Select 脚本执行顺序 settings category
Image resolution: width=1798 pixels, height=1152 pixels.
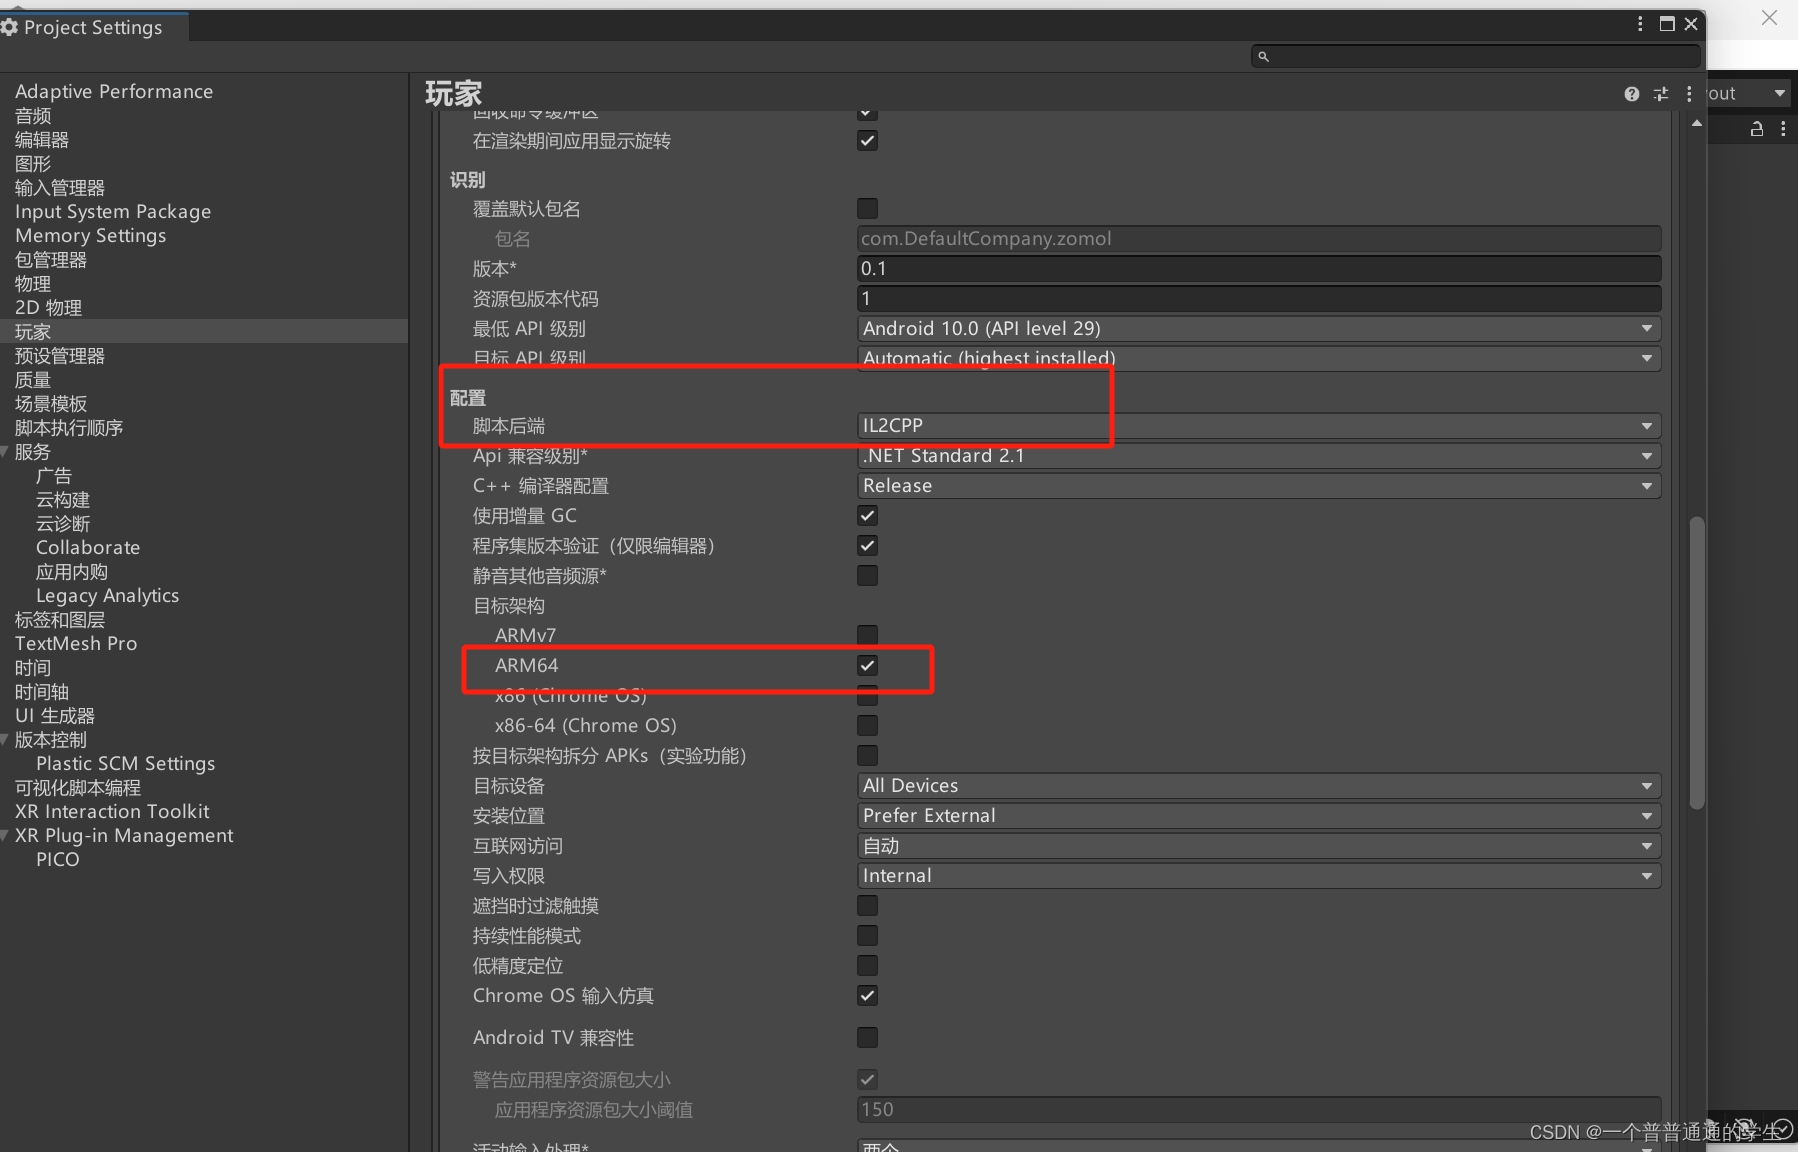click(69, 428)
